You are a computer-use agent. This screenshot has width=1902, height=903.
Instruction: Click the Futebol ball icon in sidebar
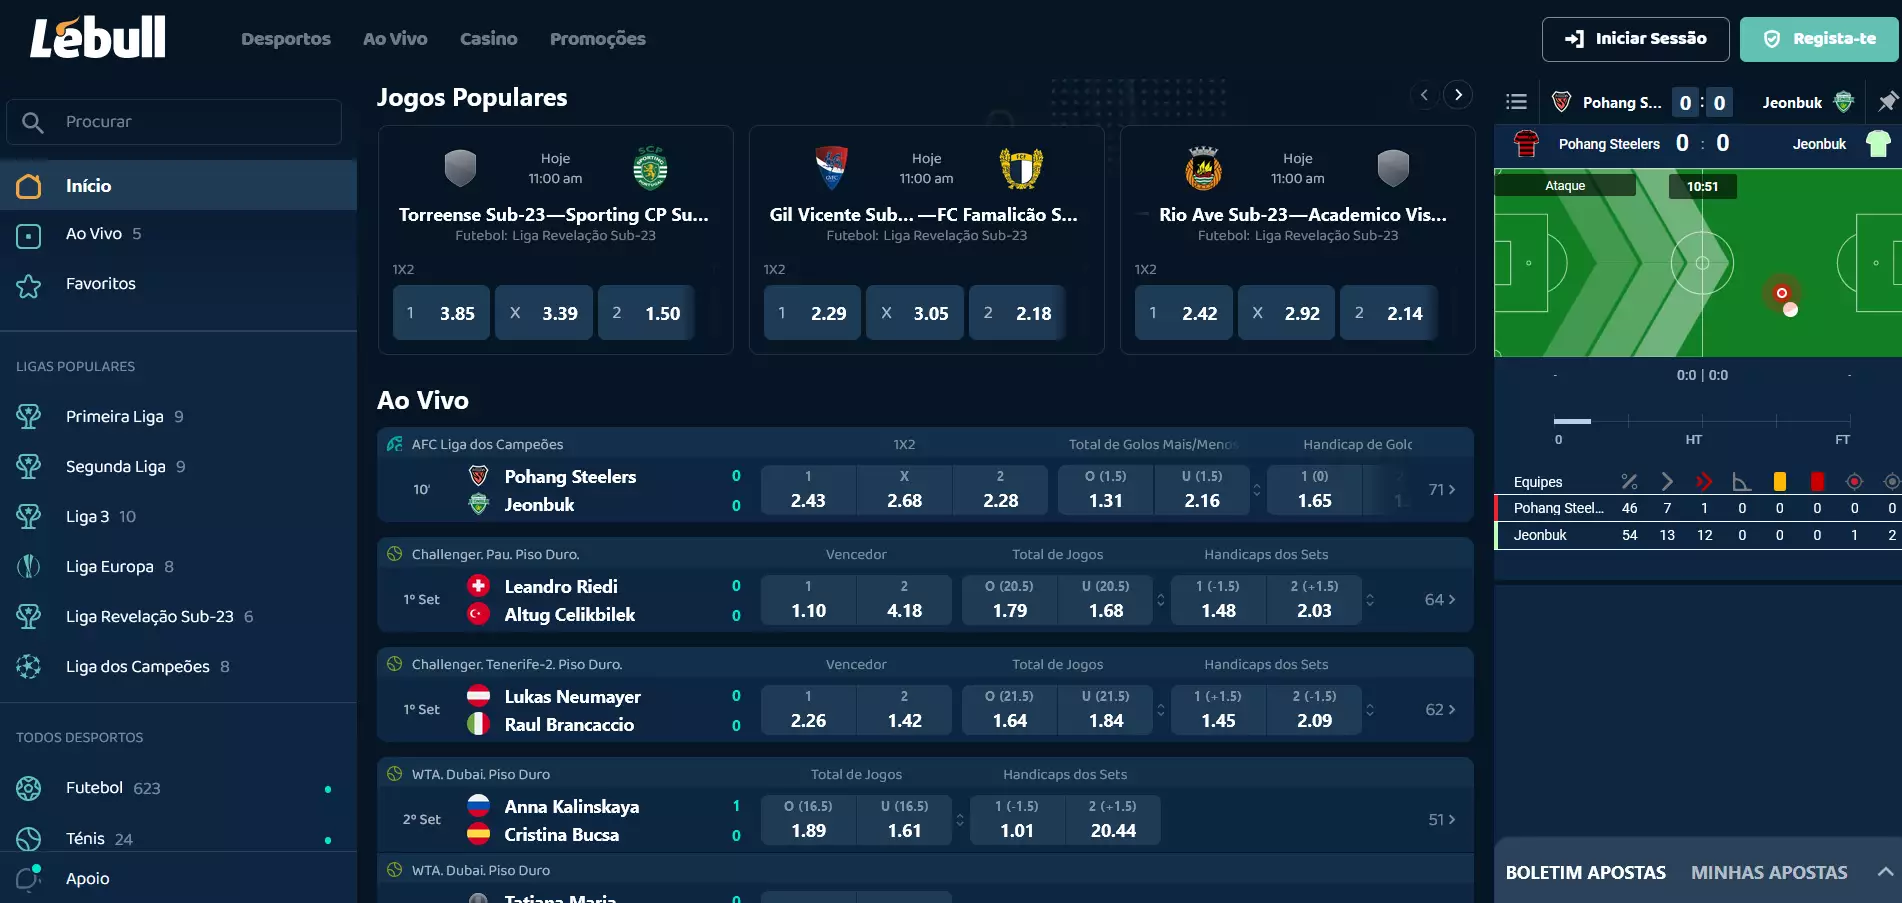[29, 789]
